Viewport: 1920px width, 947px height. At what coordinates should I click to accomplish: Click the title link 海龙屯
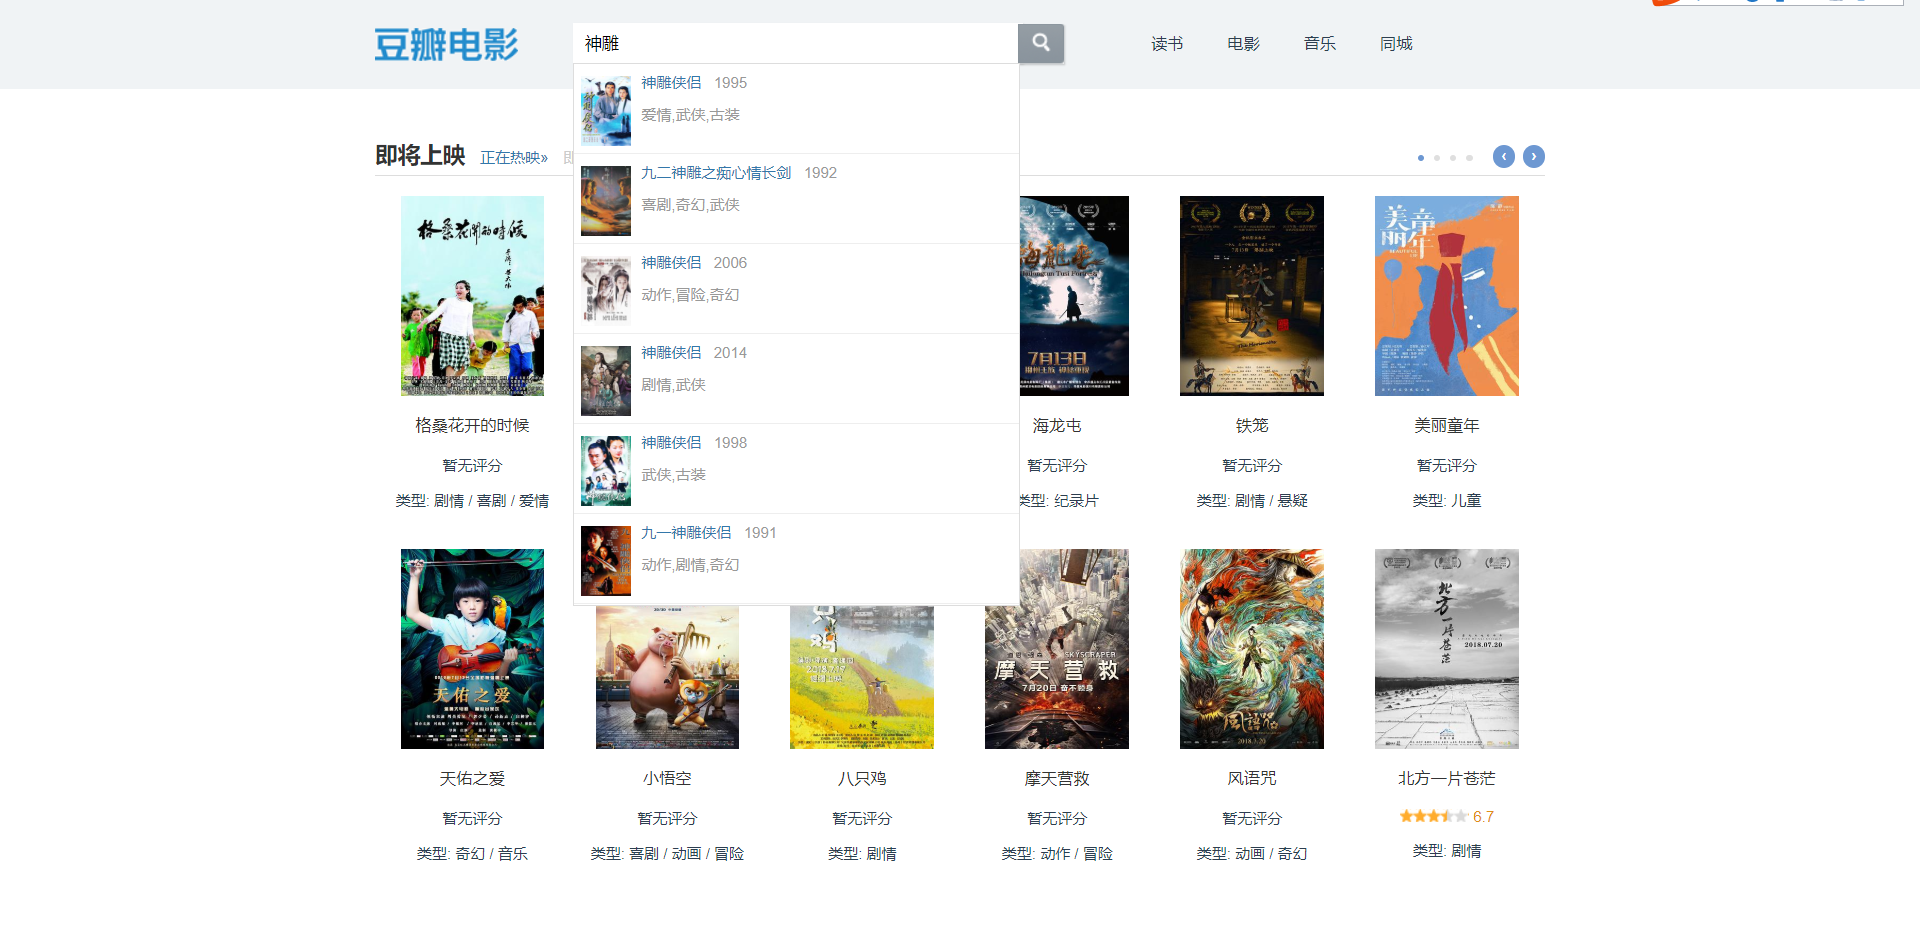1057,426
